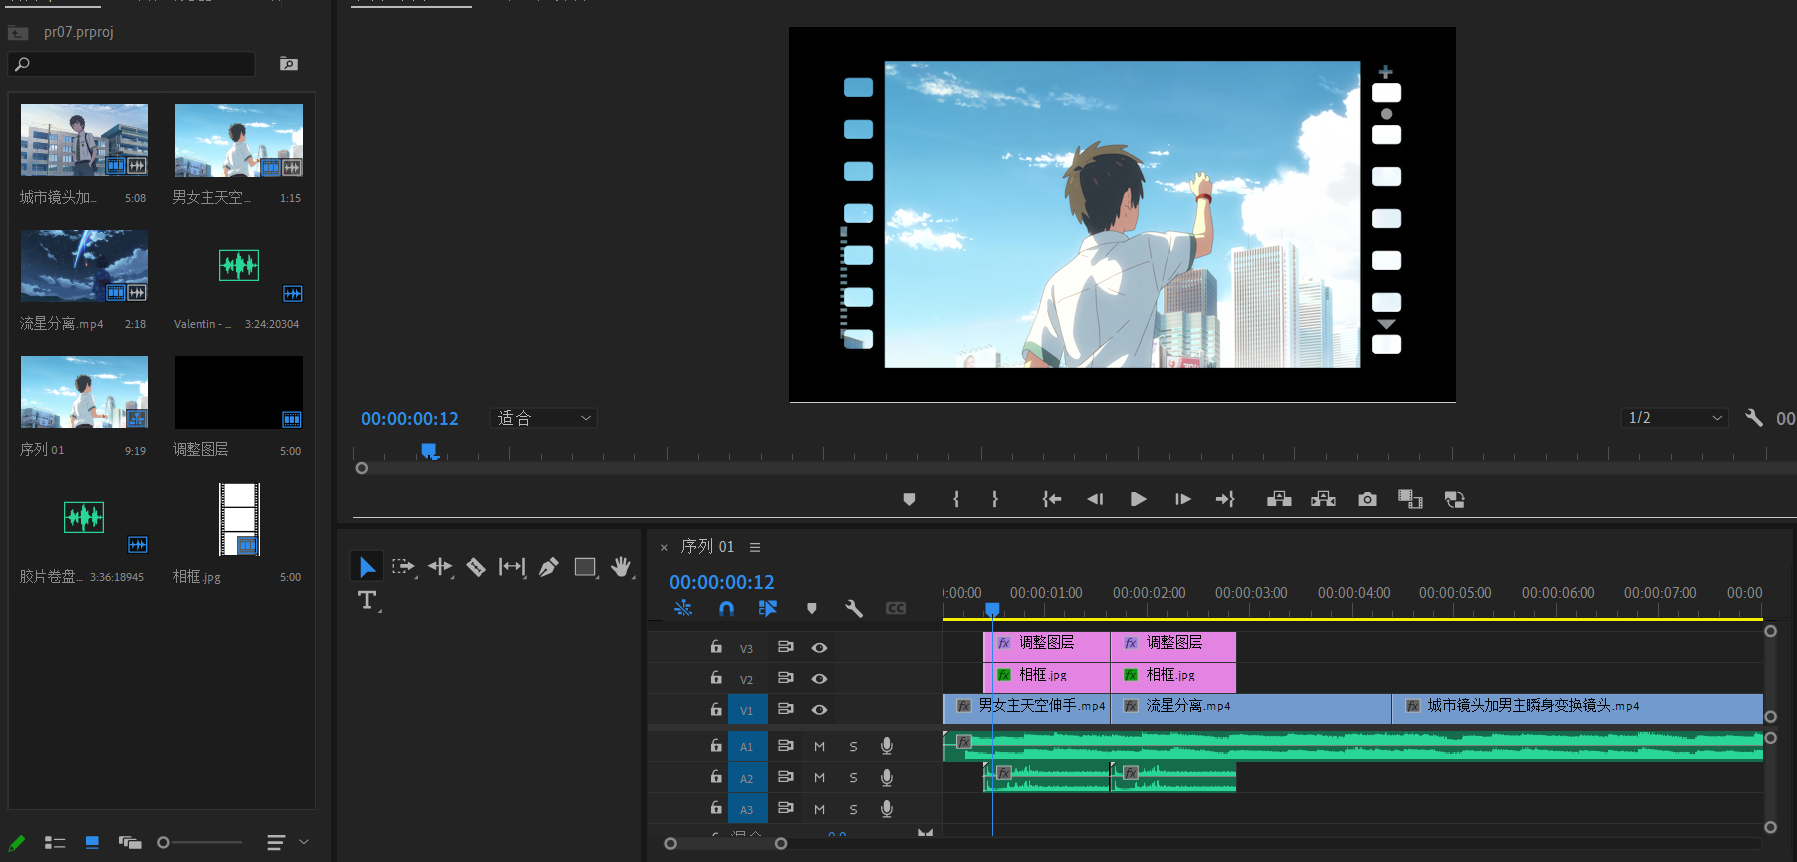Open project panel sort icons menu
This screenshot has width=1797, height=862.
(276, 843)
